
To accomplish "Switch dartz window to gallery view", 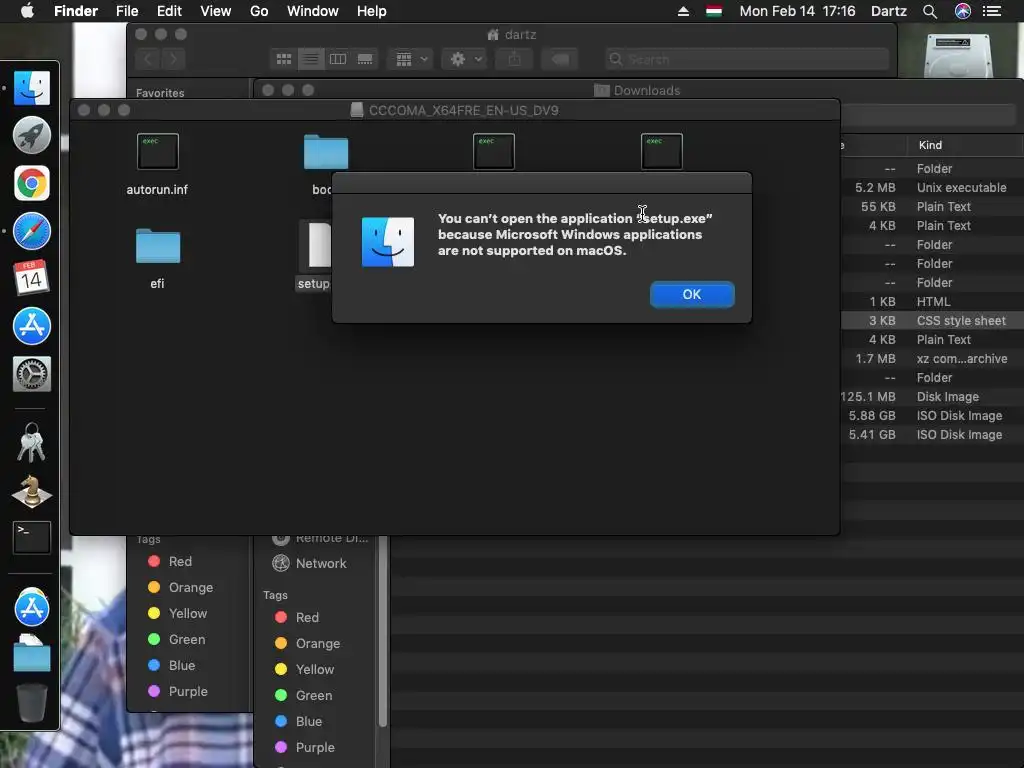I will 365,59.
